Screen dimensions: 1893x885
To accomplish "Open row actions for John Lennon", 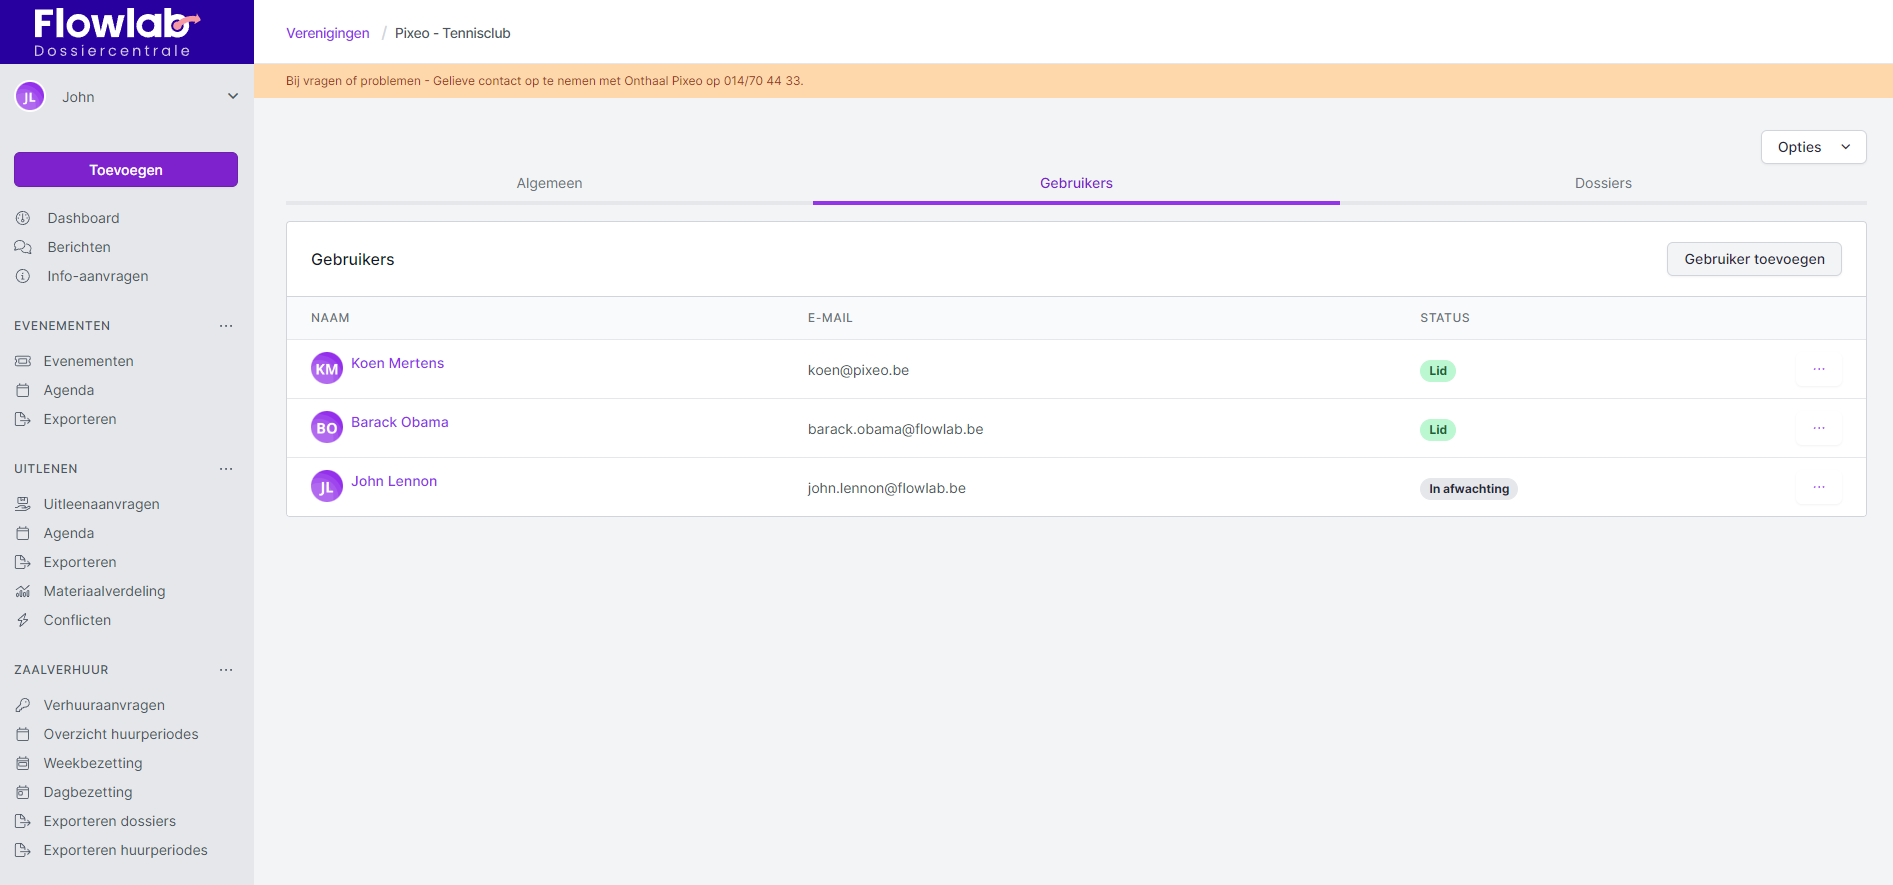I will click(1818, 488).
